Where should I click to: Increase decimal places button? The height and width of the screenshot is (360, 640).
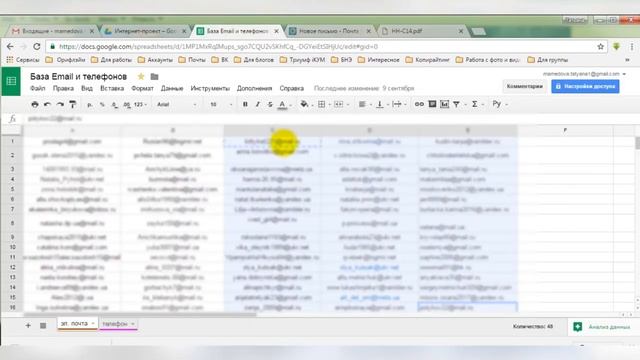[x=127, y=104]
